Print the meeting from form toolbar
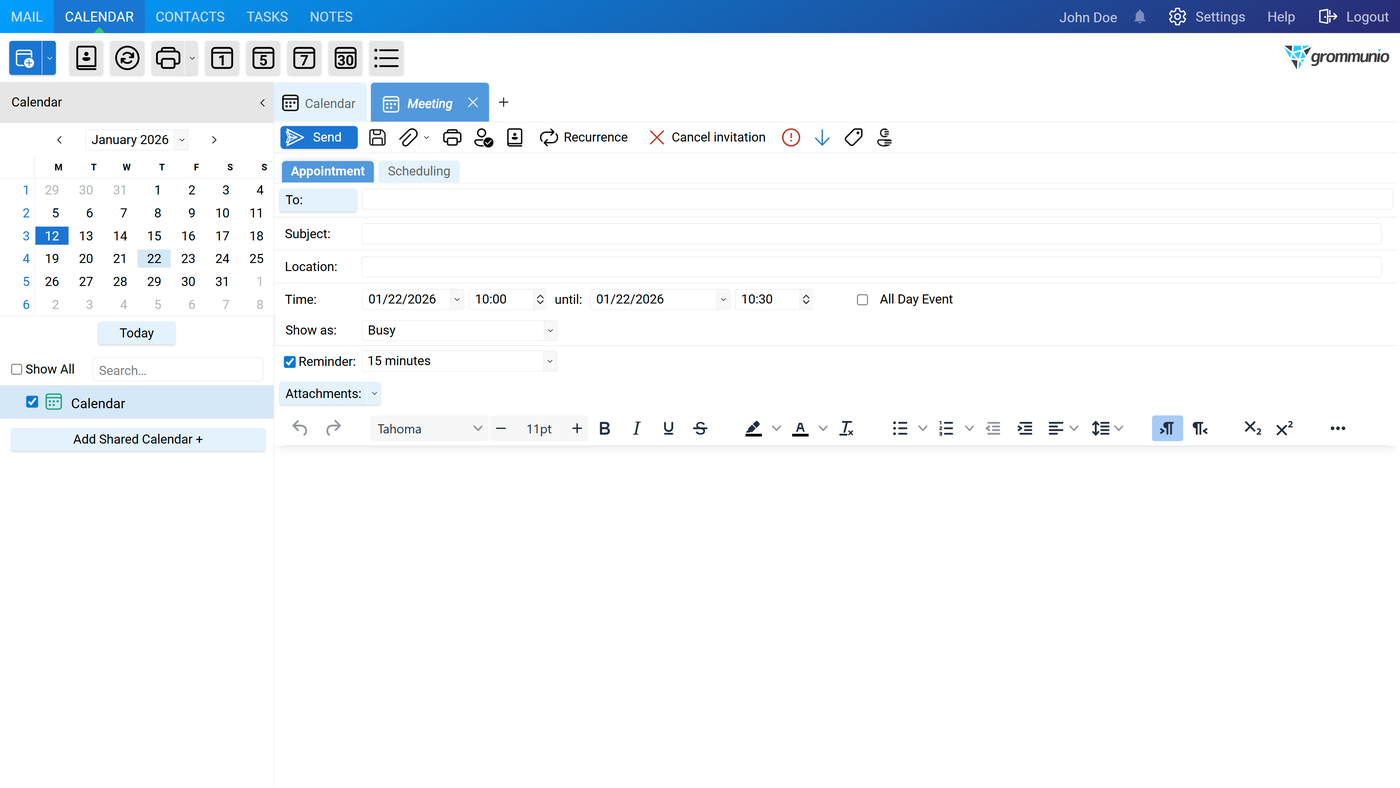The height and width of the screenshot is (788, 1400). coord(452,138)
